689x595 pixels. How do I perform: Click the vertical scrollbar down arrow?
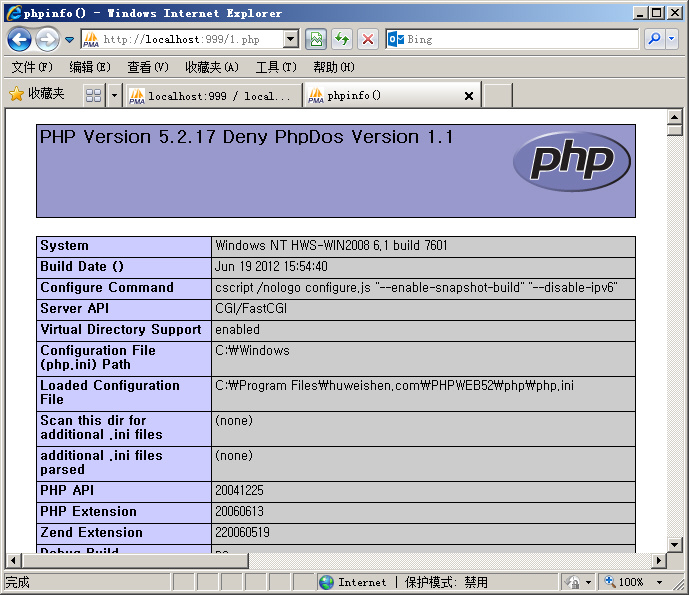674,545
